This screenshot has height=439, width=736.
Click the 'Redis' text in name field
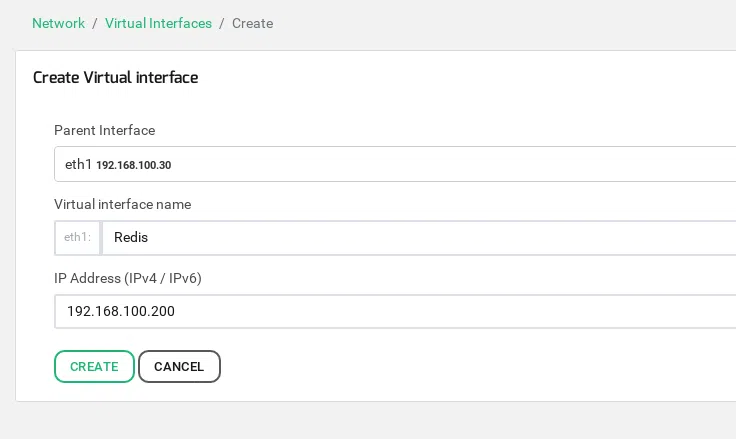coord(131,238)
